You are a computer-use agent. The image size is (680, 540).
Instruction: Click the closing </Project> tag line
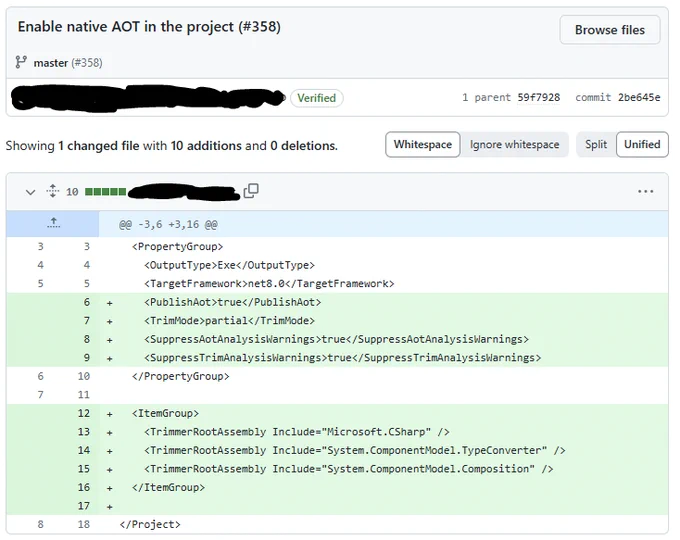[337, 524]
